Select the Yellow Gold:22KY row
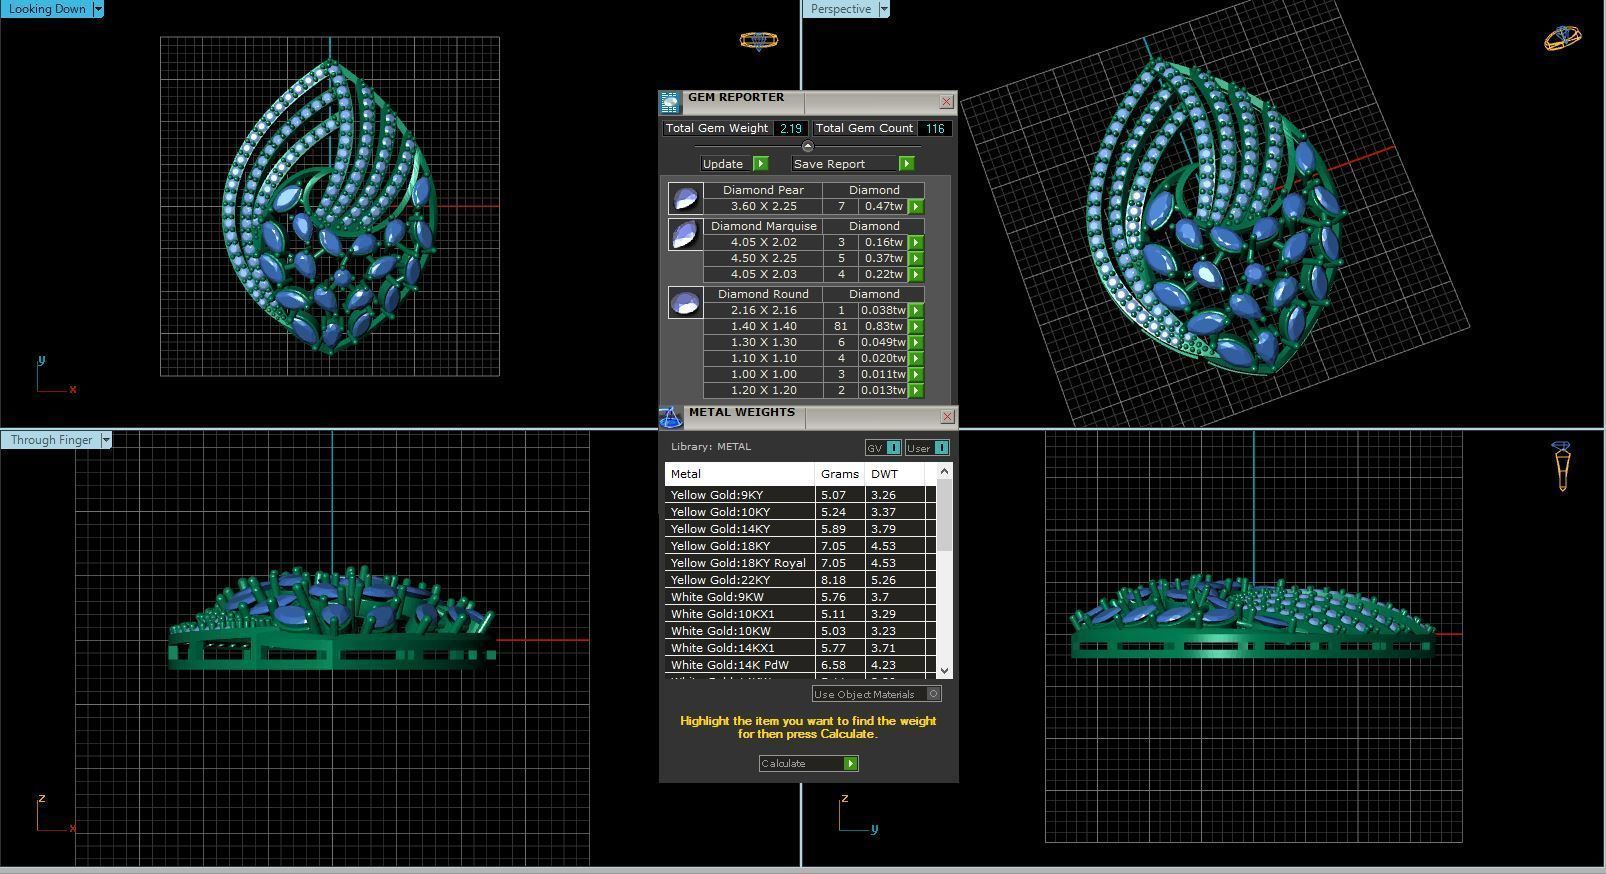The width and height of the screenshot is (1606, 874). pos(800,580)
